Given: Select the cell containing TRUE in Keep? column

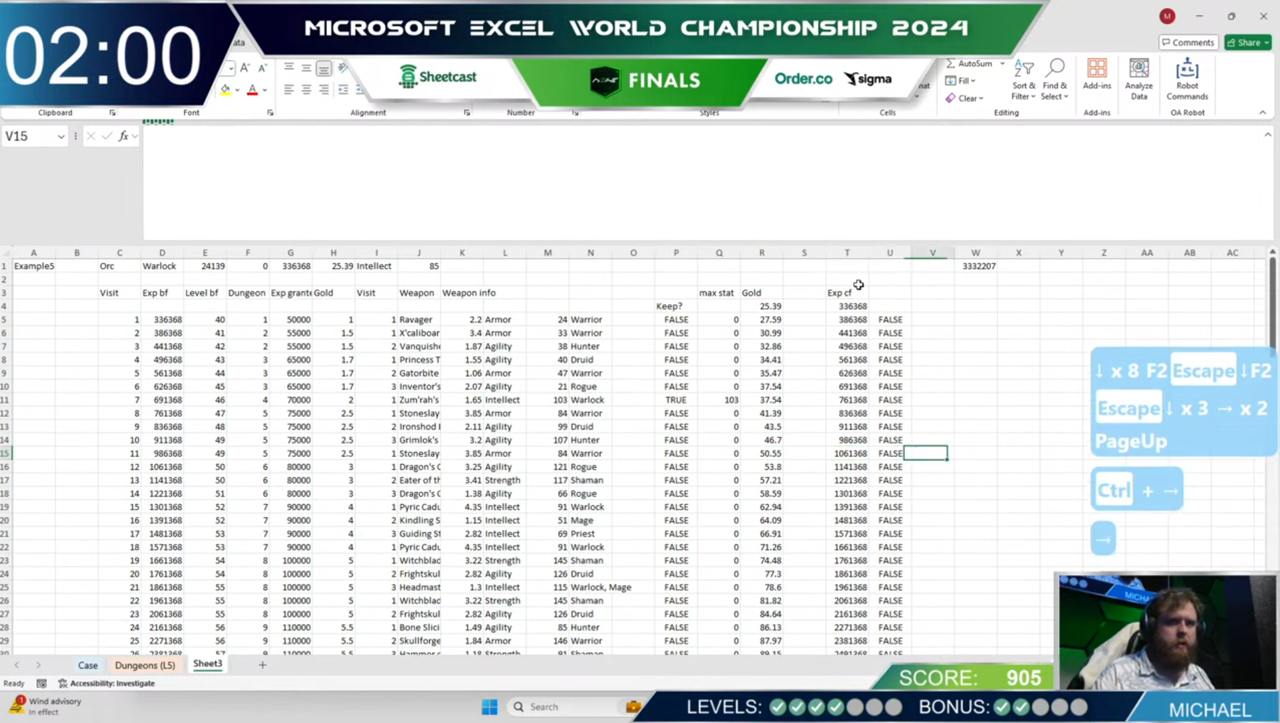Looking at the screenshot, I should pyautogui.click(x=676, y=400).
